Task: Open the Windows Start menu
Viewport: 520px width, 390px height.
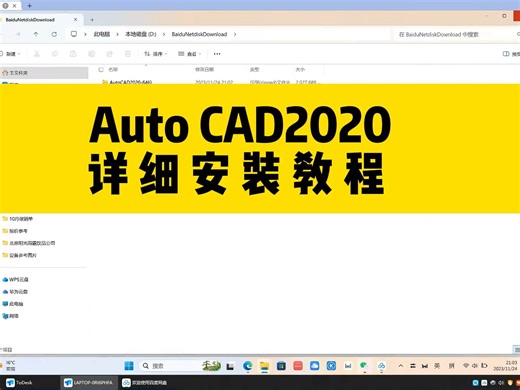Action: click(x=129, y=366)
